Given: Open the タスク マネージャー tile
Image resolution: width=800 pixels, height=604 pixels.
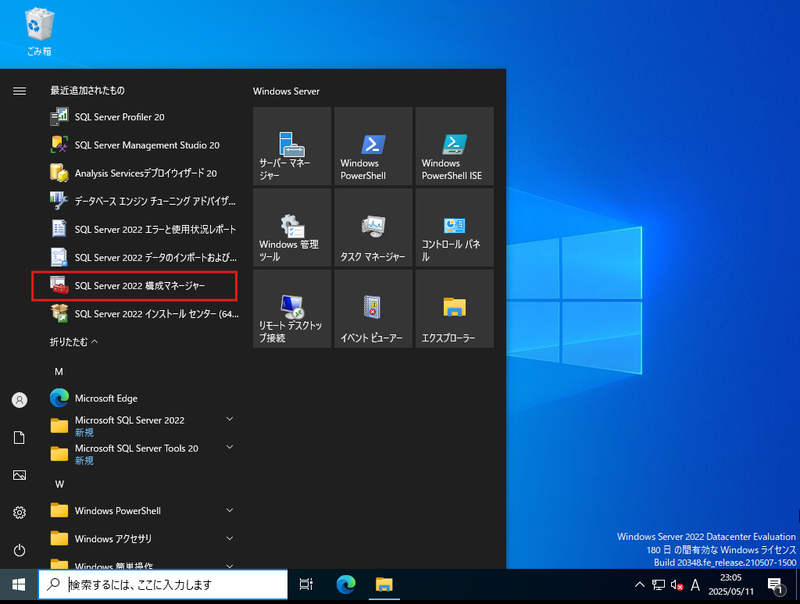Looking at the screenshot, I should click(x=373, y=227).
